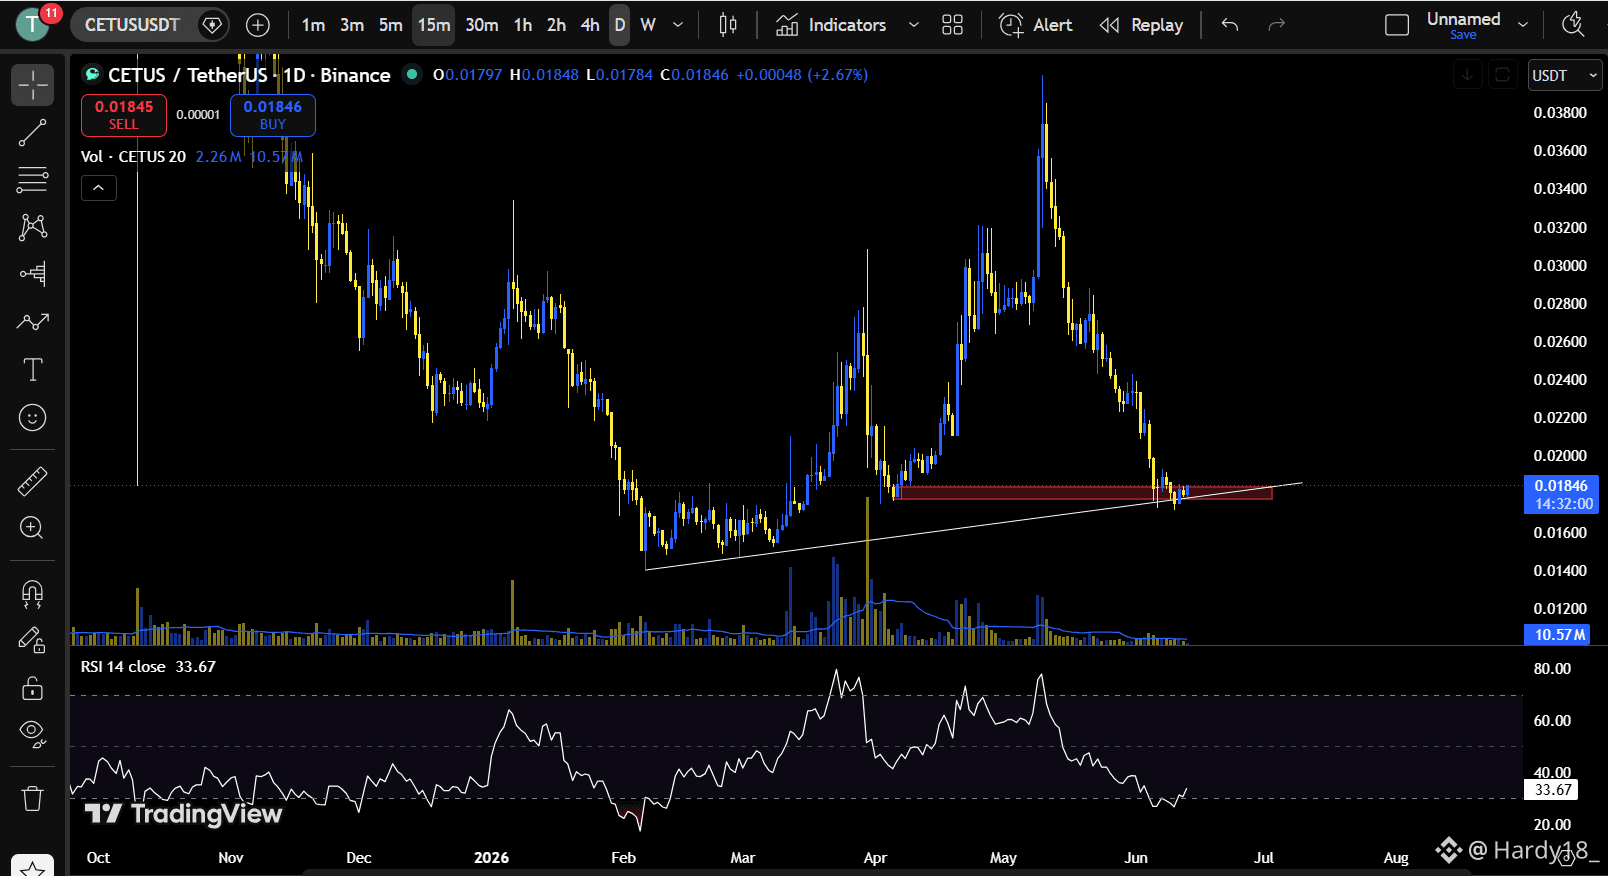1608x876 pixels.
Task: Select the weekly W interval
Action: [648, 25]
